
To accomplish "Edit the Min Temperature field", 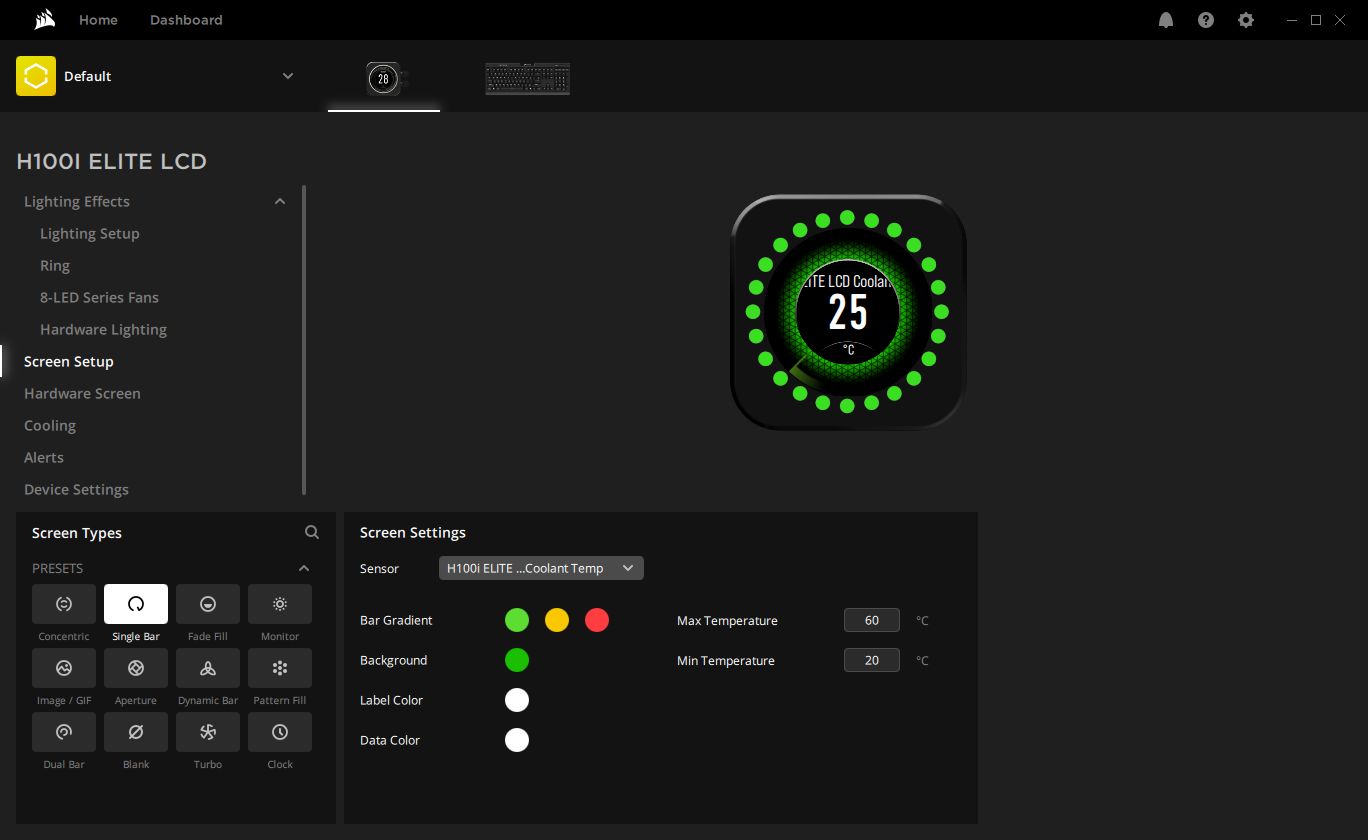I will tap(872, 660).
